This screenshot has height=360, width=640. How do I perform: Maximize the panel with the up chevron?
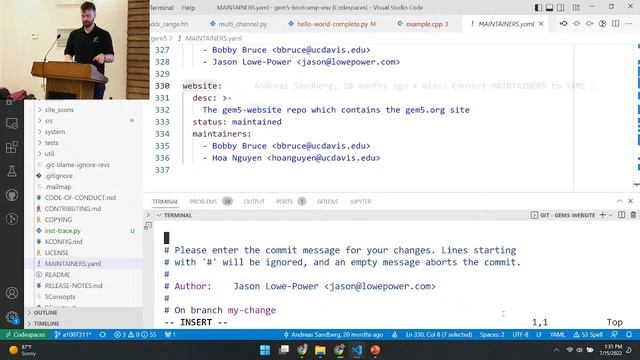click(619, 201)
